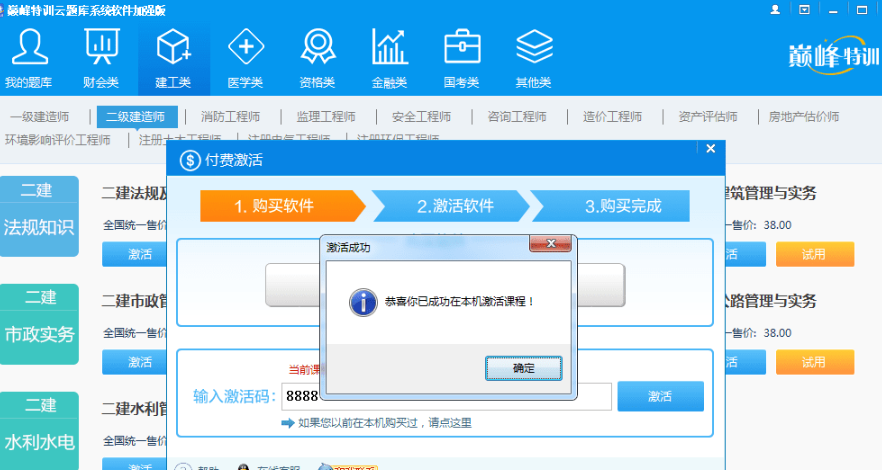Viewport: 882px width, 470px height.
Task: Open the 监理工程师 tab
Action: coord(326,117)
